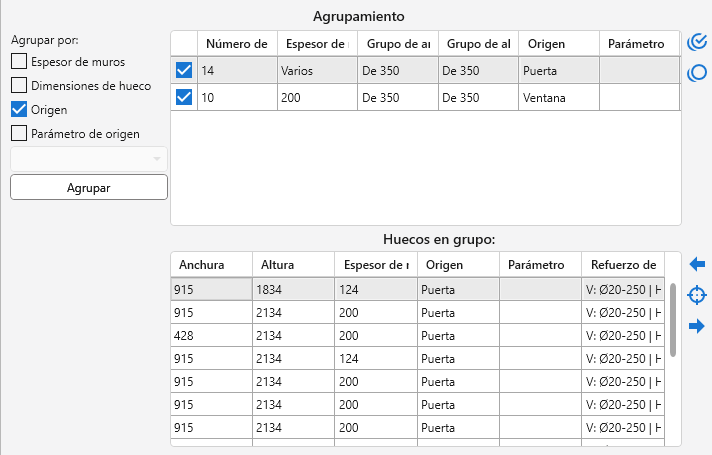
Task: Click the check-all groups icon
Action: pyautogui.click(x=698, y=43)
